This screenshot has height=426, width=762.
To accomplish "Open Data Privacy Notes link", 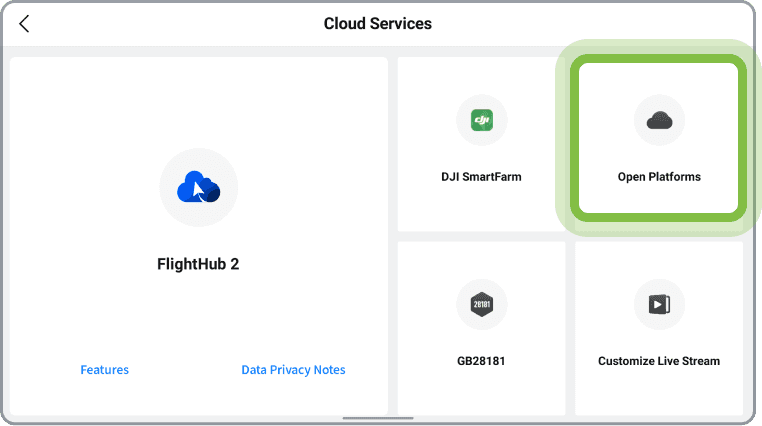I will point(293,370).
